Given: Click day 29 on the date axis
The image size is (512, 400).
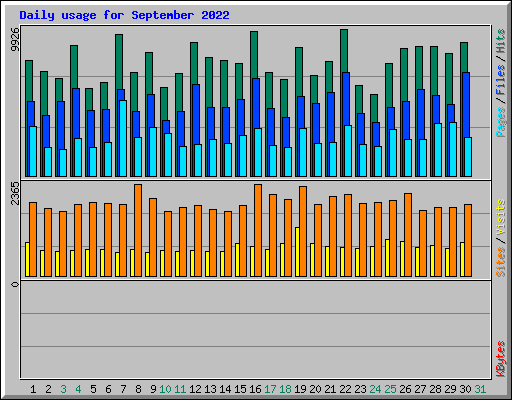Looking at the screenshot, I should (x=450, y=389).
